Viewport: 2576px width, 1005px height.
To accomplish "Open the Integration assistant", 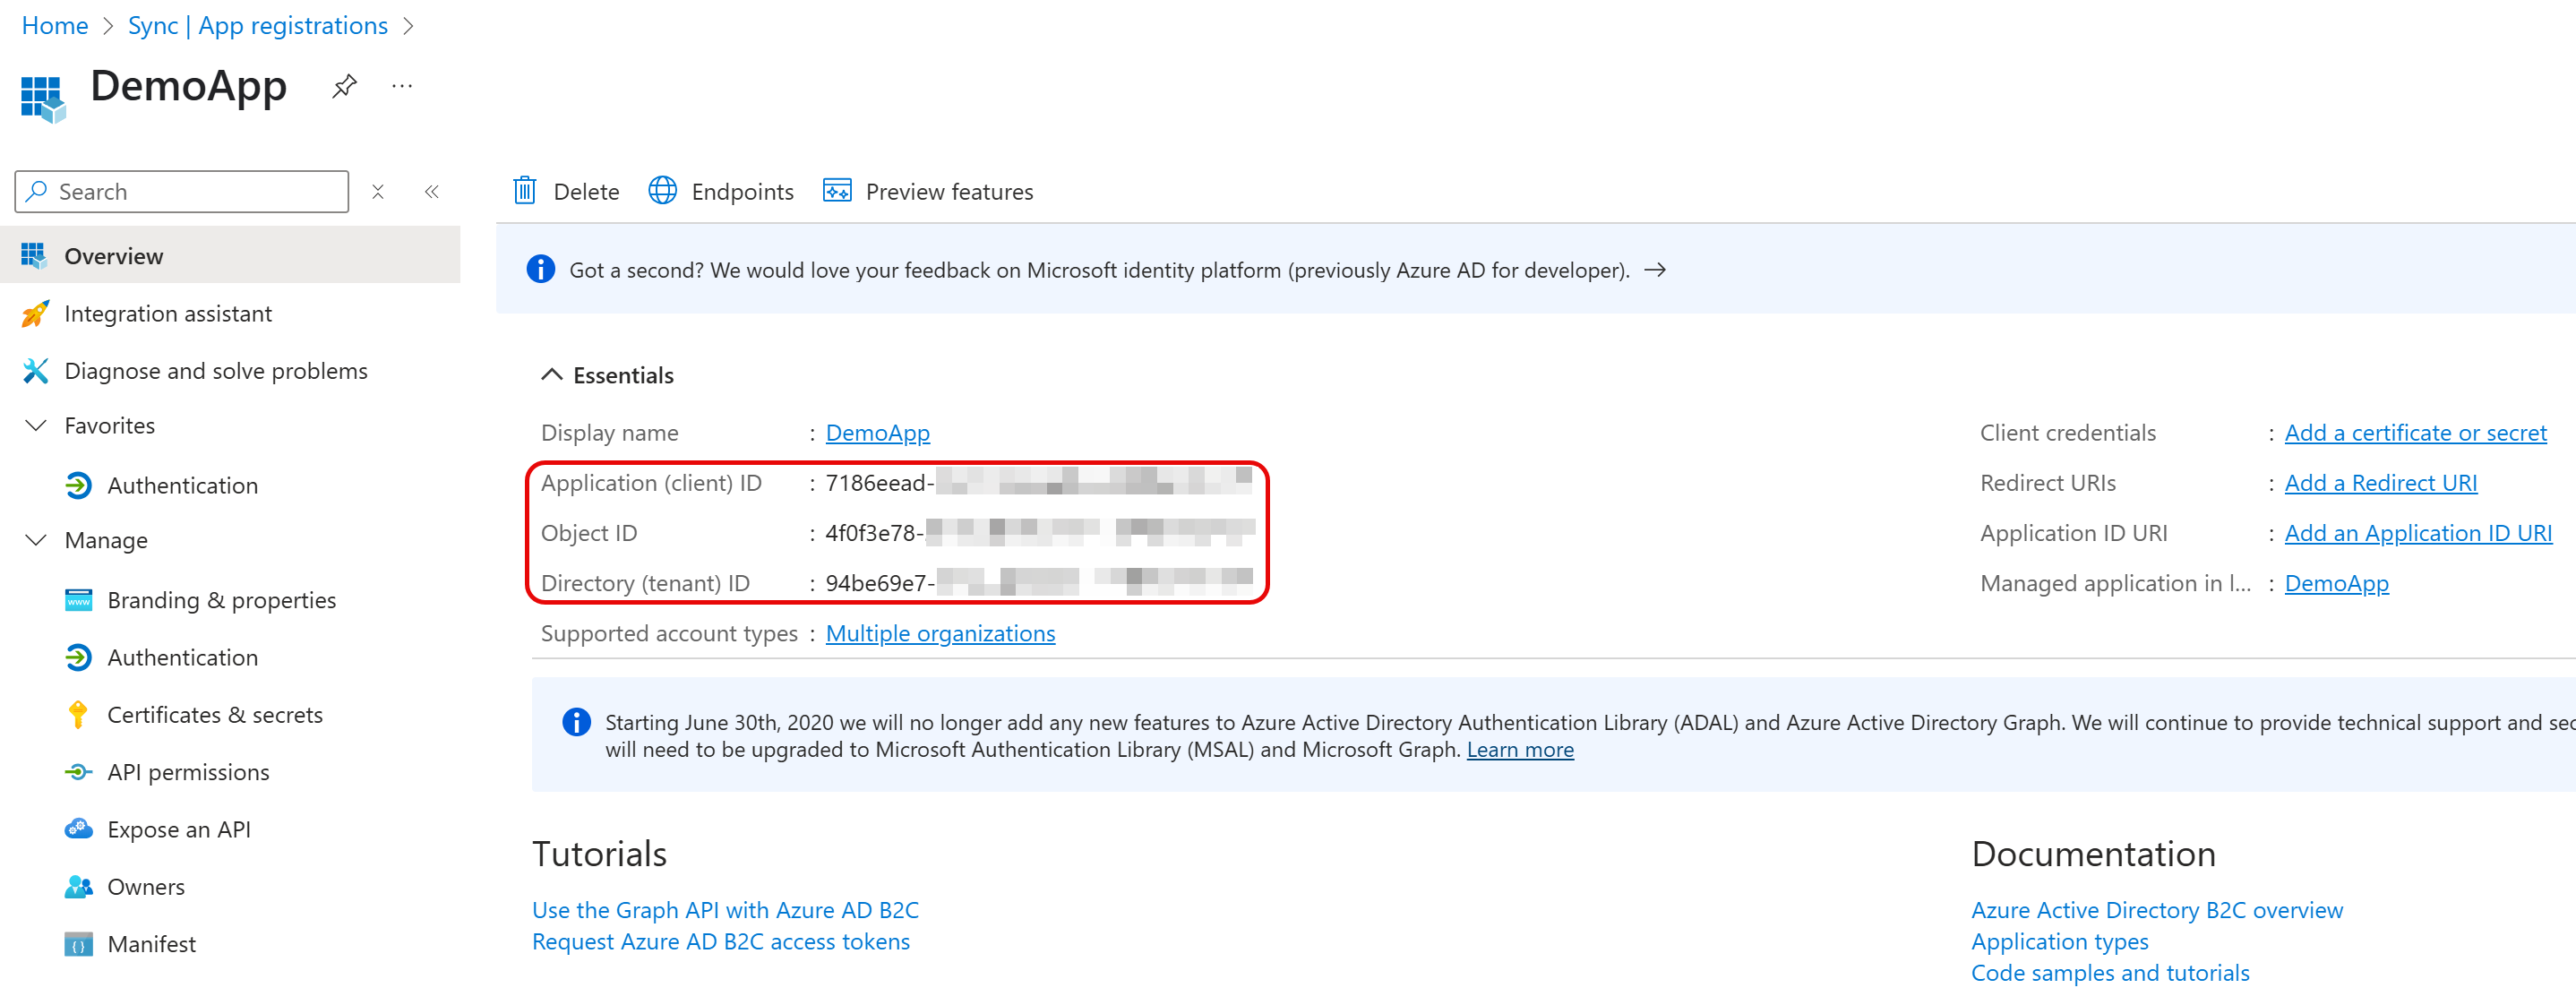I will pos(168,313).
